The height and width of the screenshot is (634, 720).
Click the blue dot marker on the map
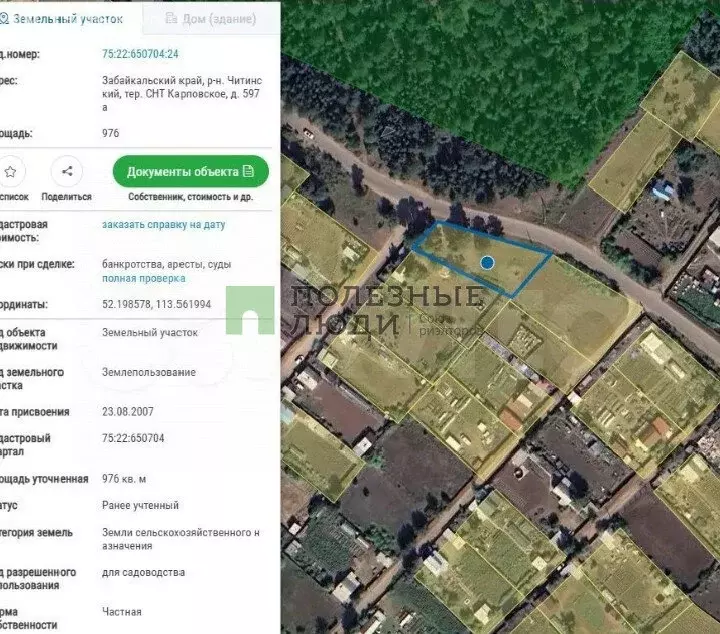click(x=487, y=262)
